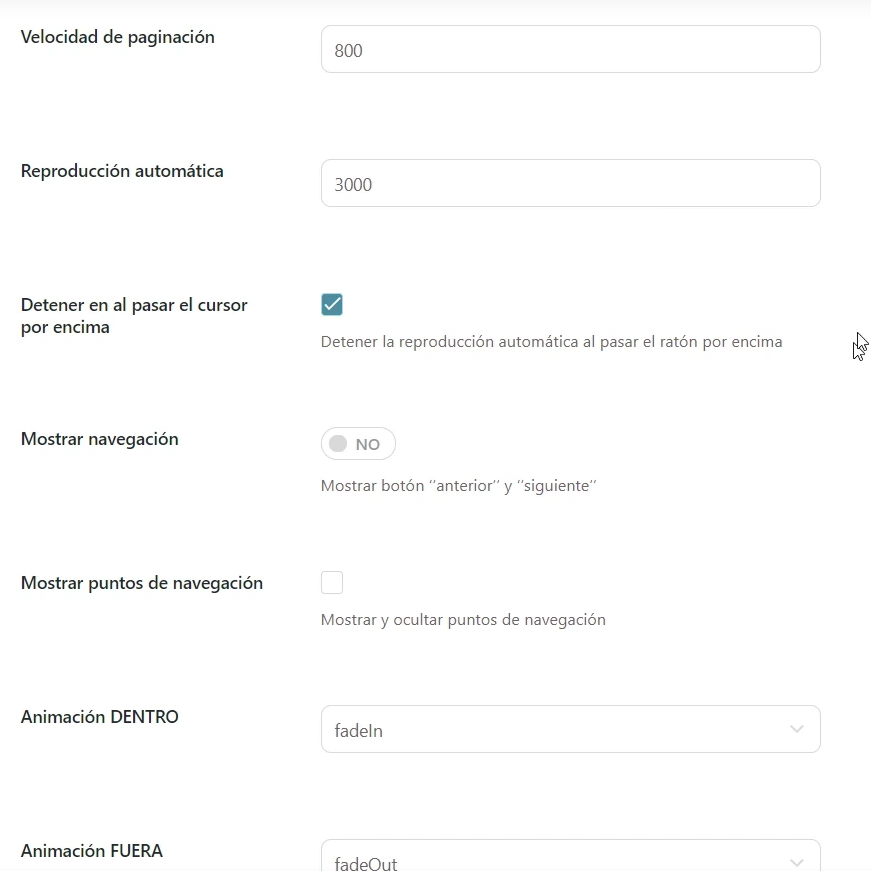Uncheck the Detener en al pasar el cursor checkbox
Screen dimensions: 871x871
pyautogui.click(x=332, y=304)
